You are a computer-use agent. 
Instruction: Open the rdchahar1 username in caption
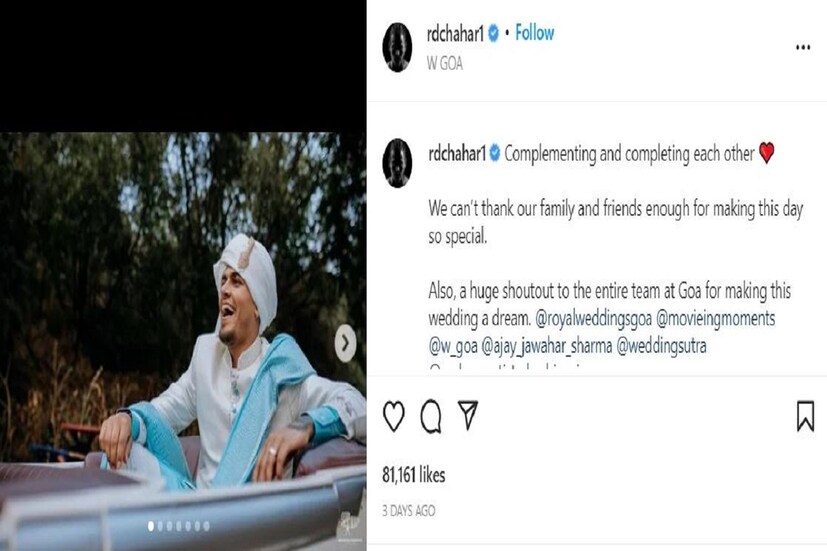(457, 153)
